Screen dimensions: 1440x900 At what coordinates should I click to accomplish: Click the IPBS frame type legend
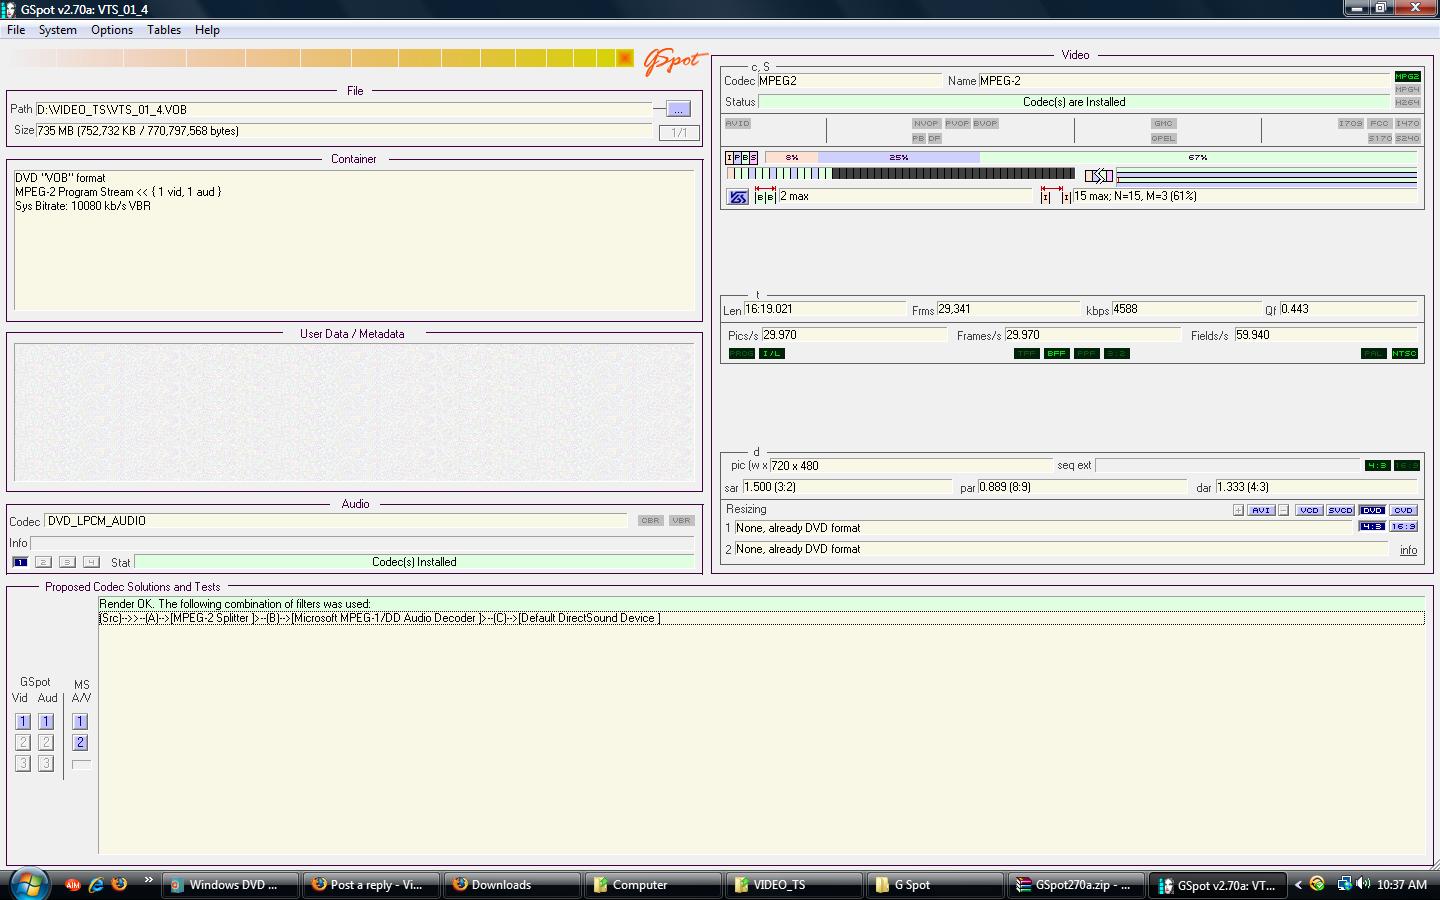[x=741, y=157]
